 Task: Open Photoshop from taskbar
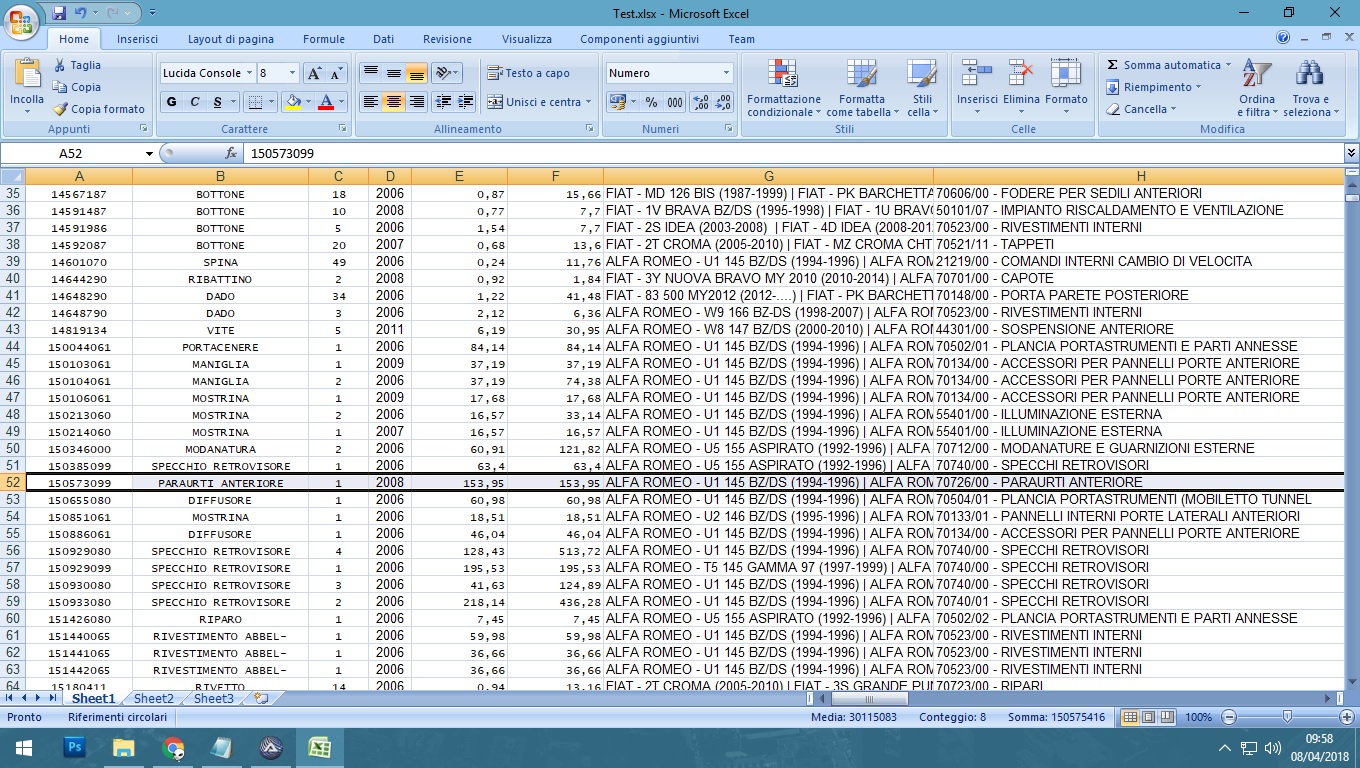pos(76,747)
